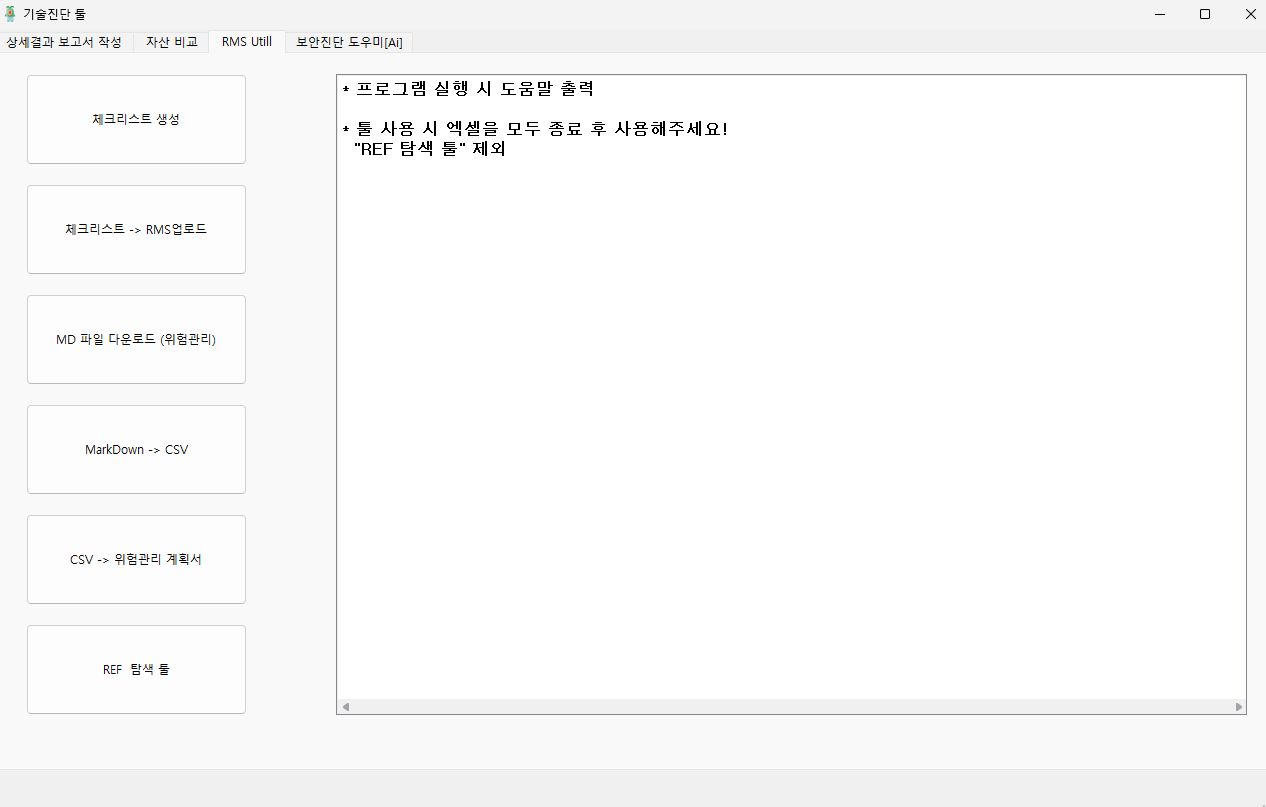This screenshot has width=1266, height=807.
Task: Go to the 보안진단 도우미[Ai] tab
Action: 349,42
